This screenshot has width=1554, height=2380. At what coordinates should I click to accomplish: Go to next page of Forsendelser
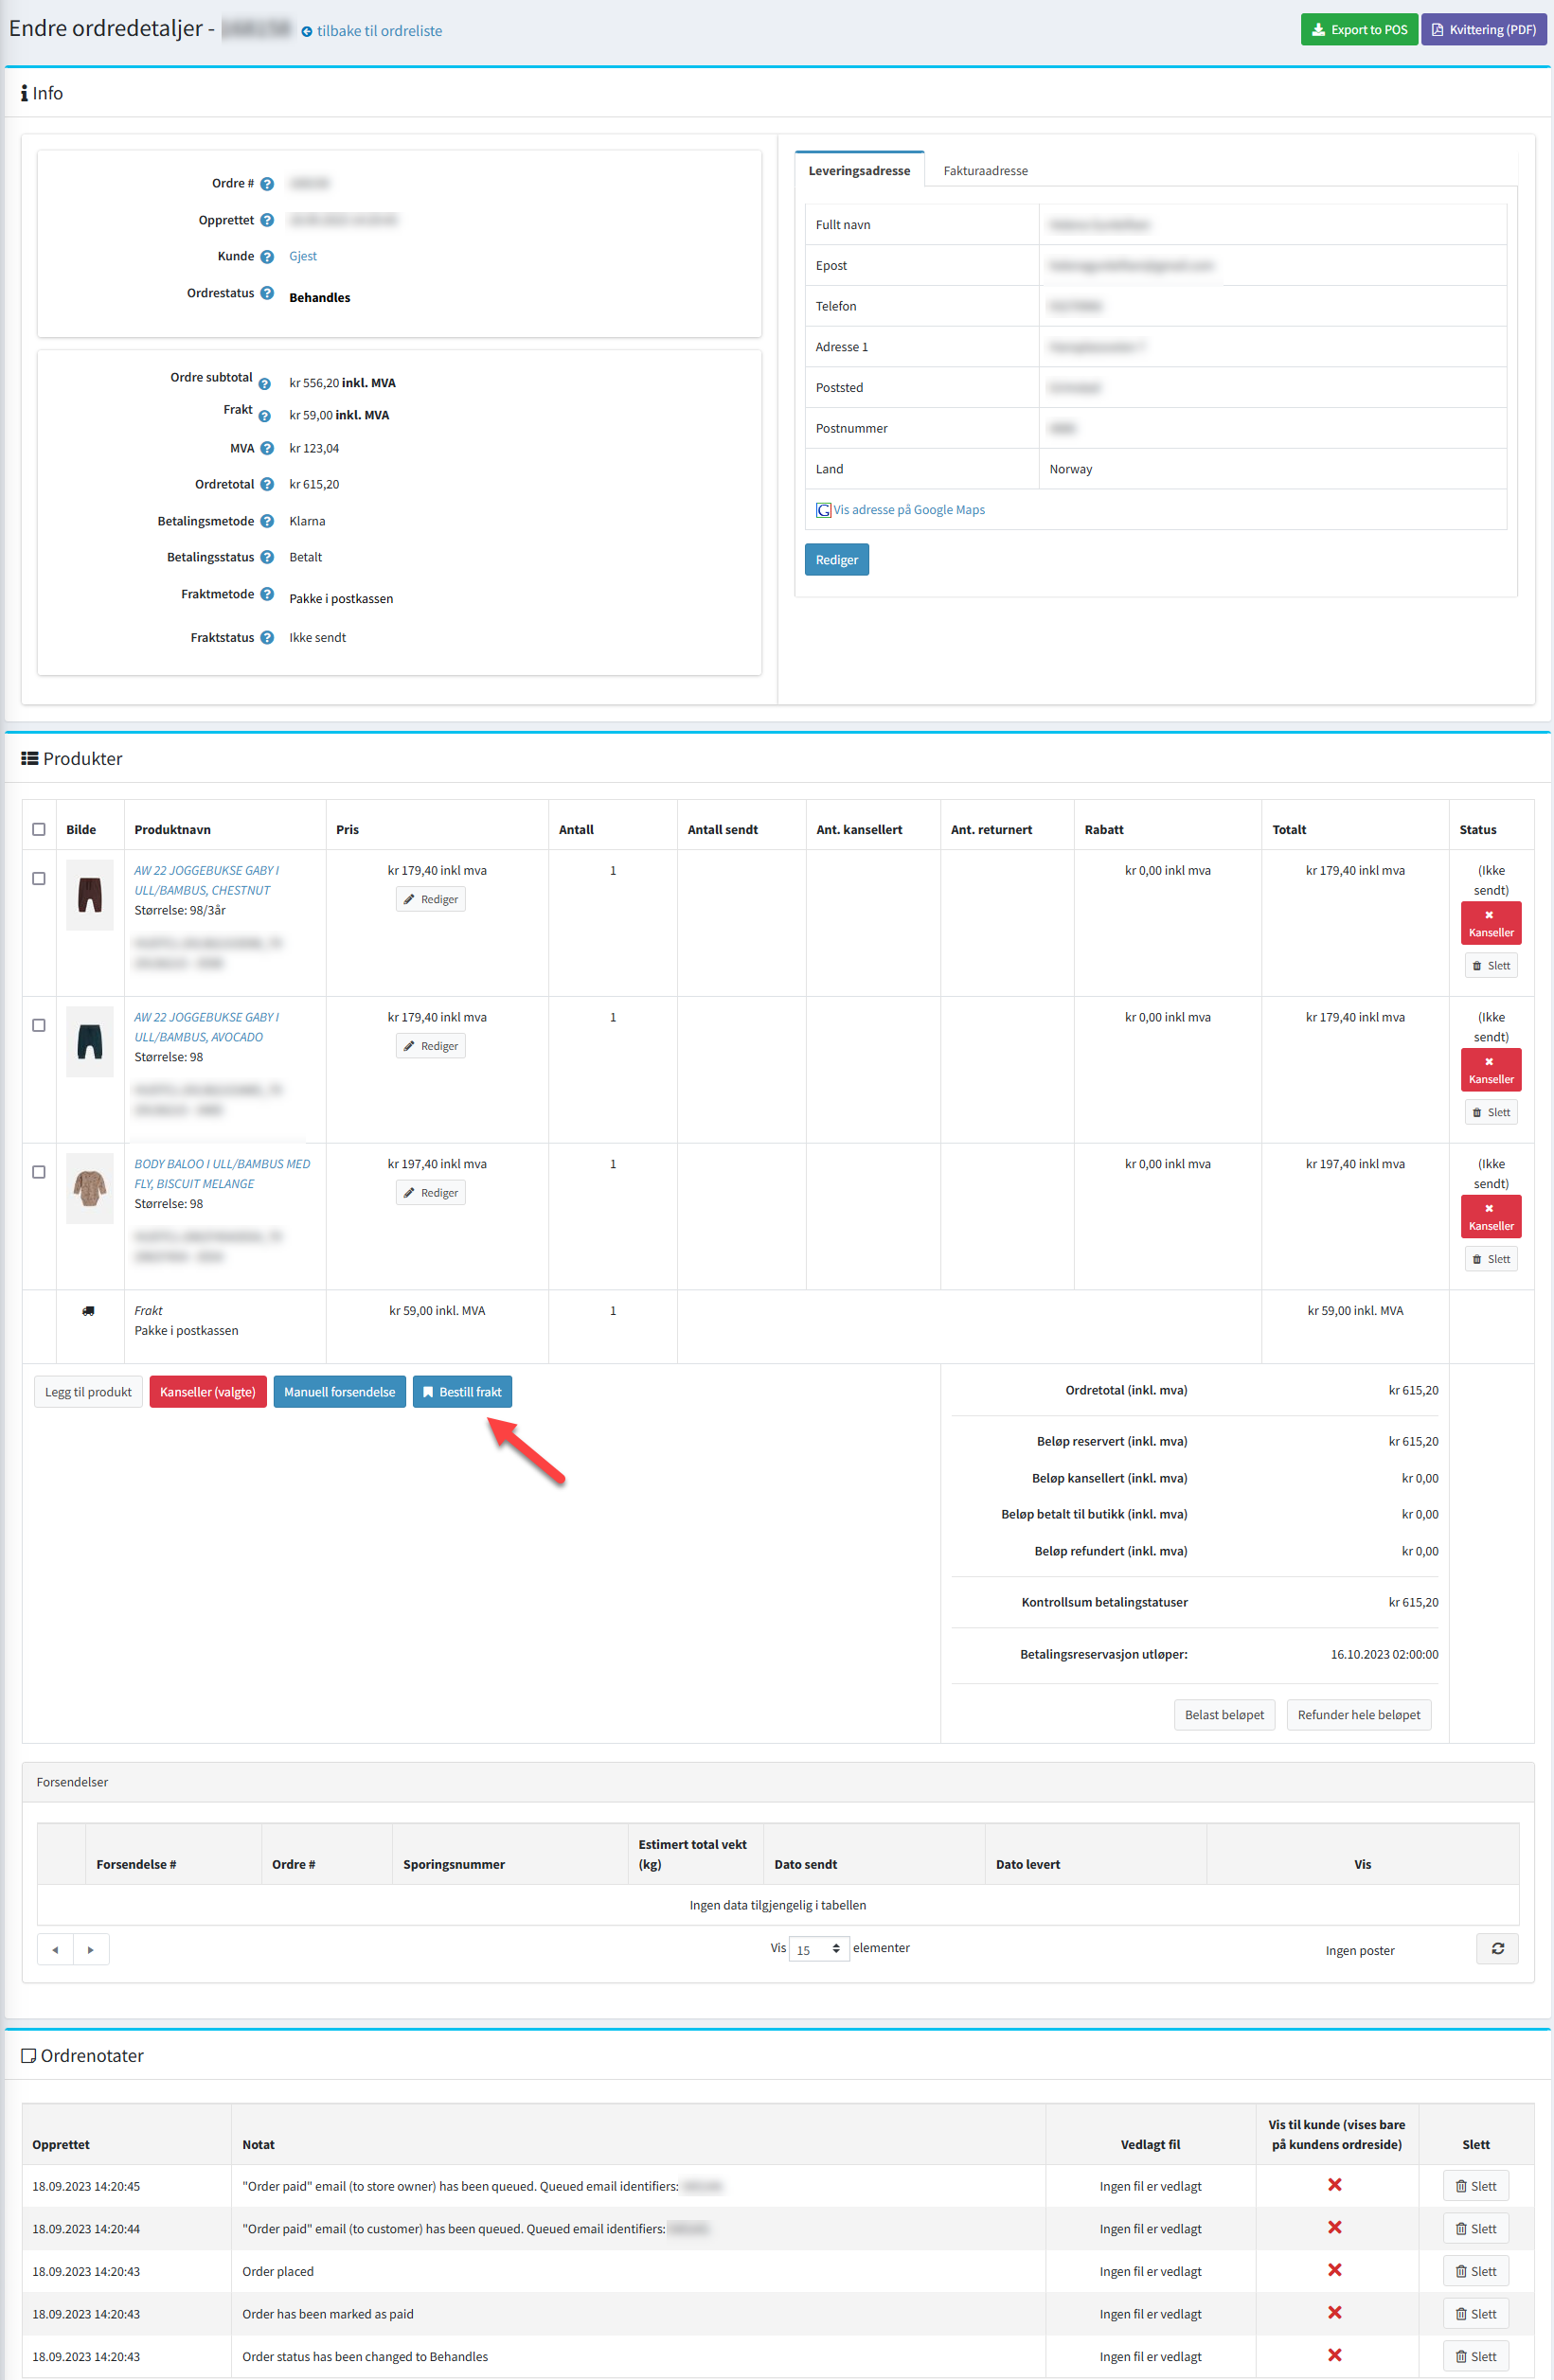coord(91,1949)
